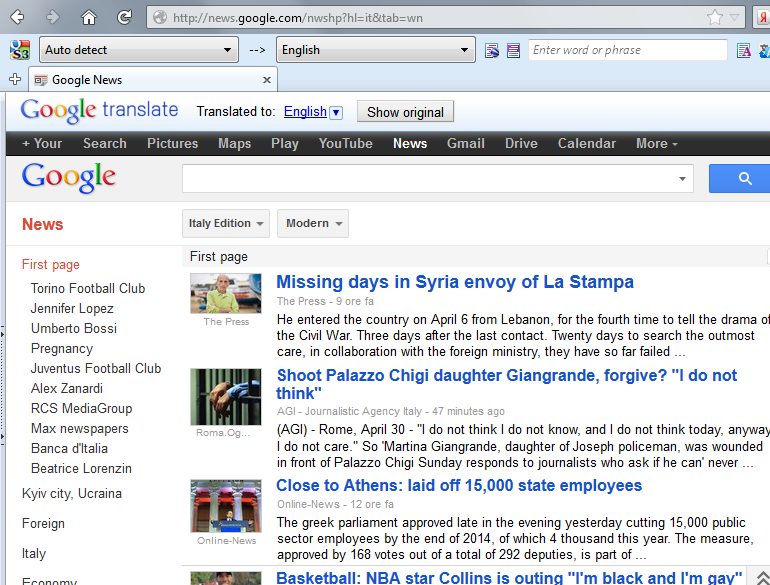
Task: Open Calendar in the Google bar
Action: (586, 143)
